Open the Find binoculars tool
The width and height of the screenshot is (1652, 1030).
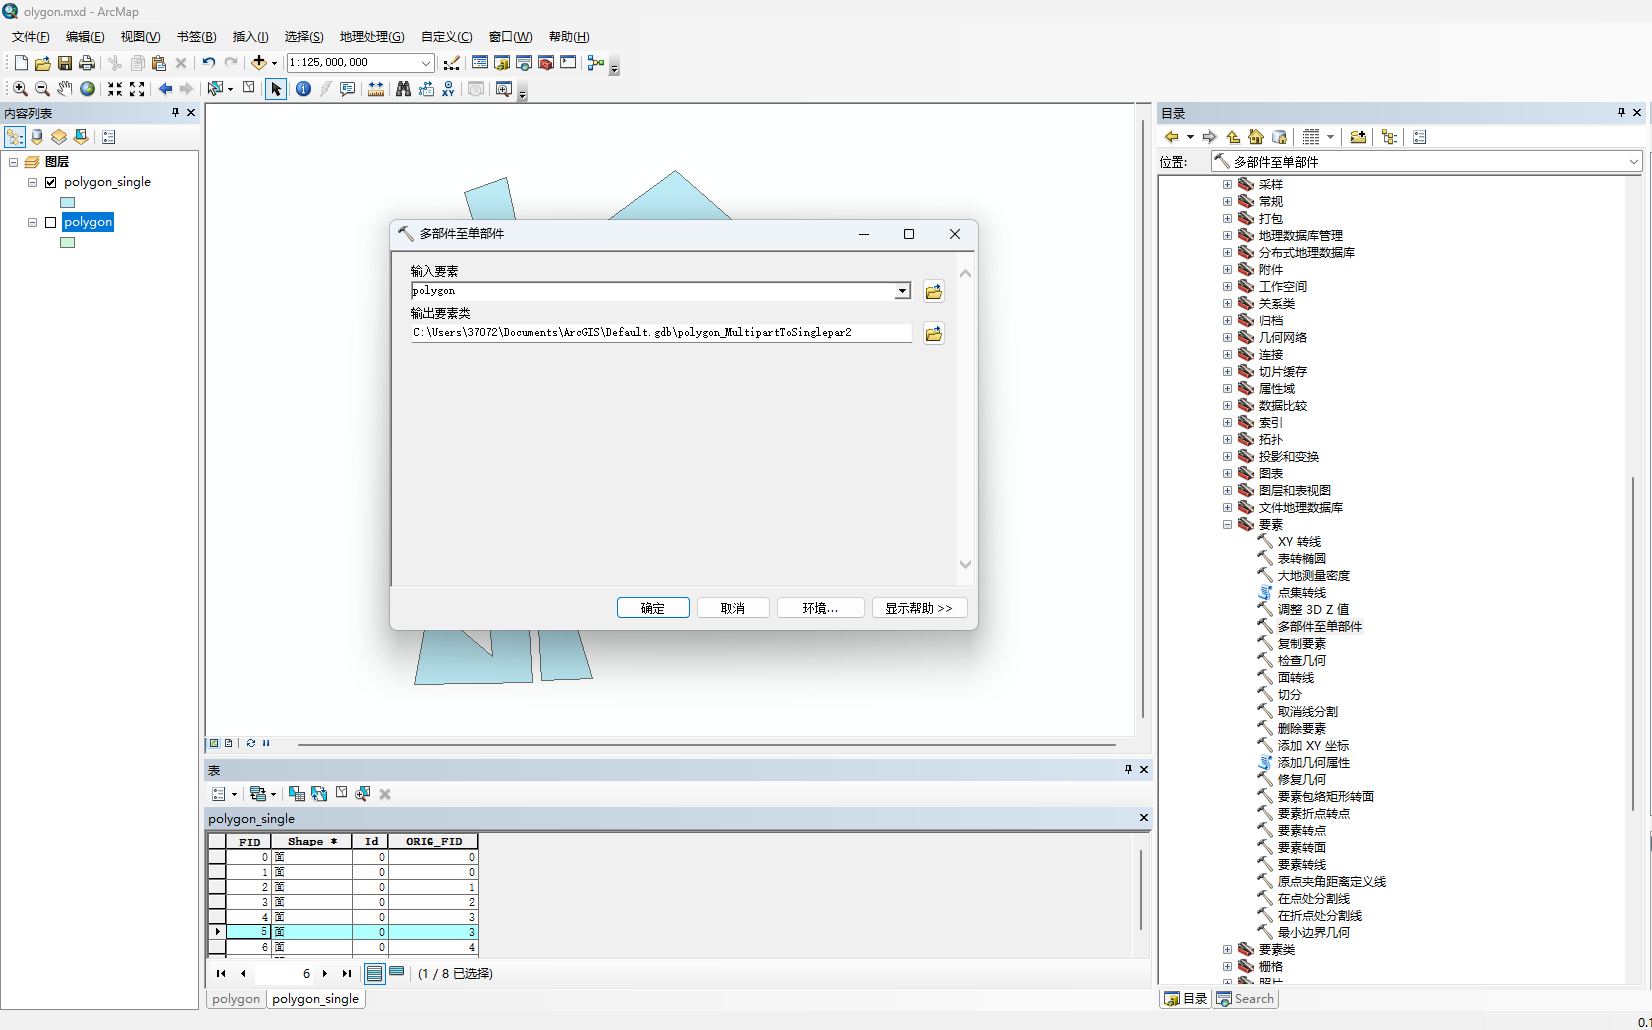(x=403, y=89)
